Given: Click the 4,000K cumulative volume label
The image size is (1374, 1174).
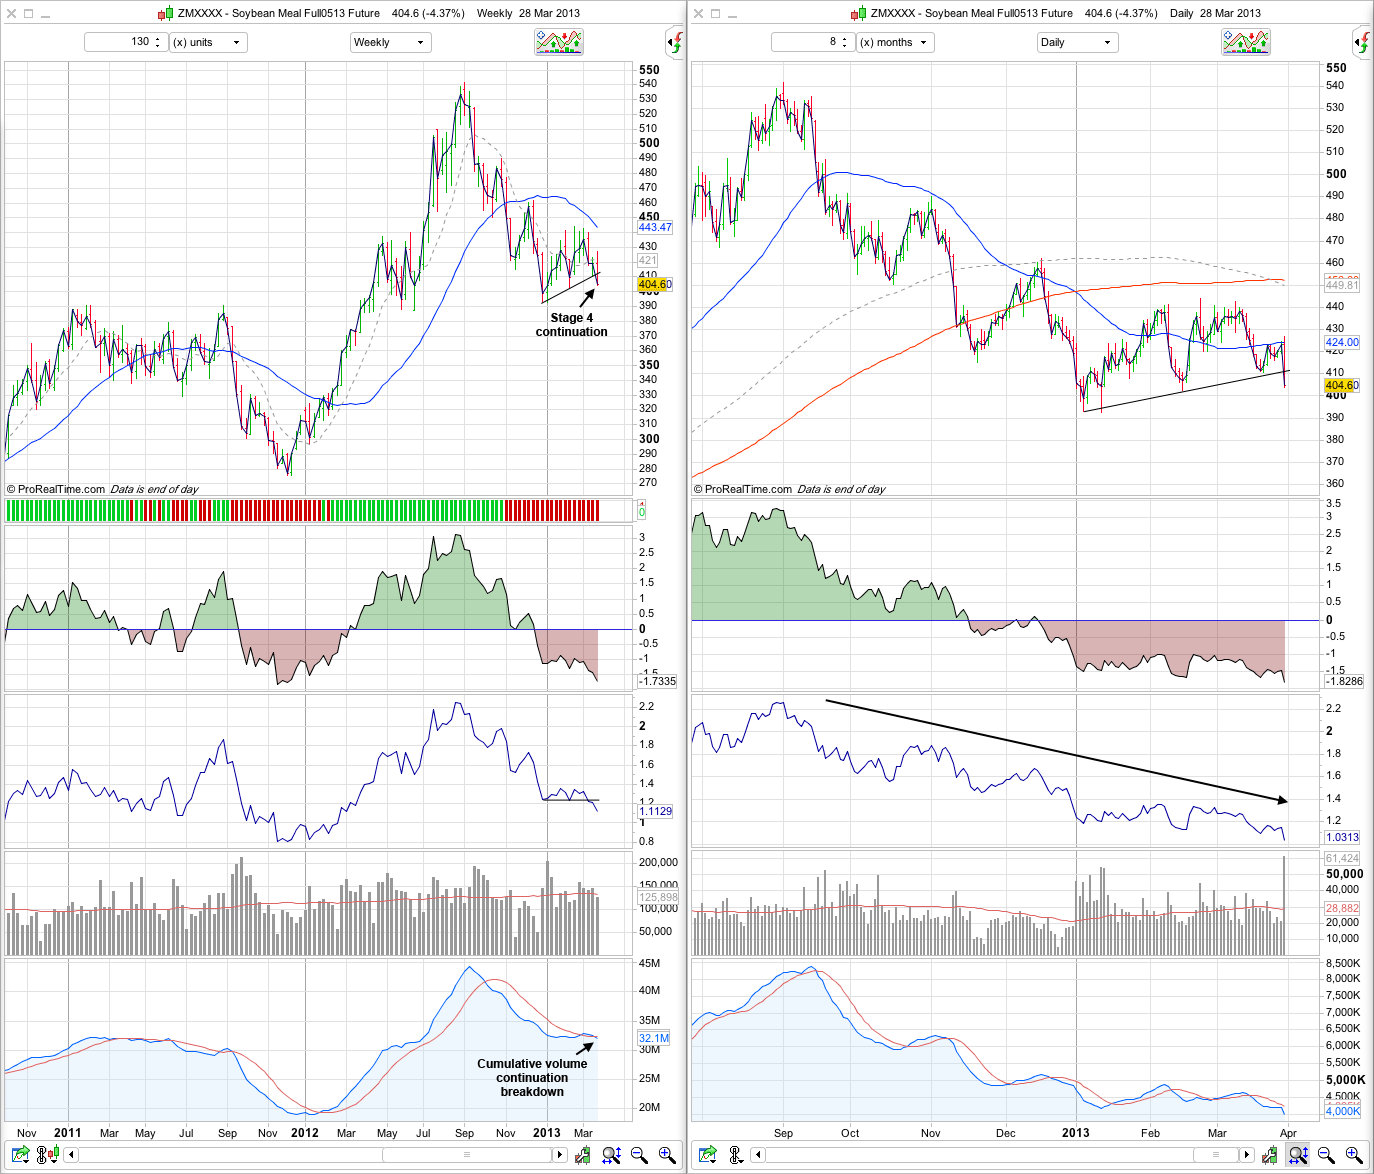Looking at the screenshot, I should [1342, 1111].
